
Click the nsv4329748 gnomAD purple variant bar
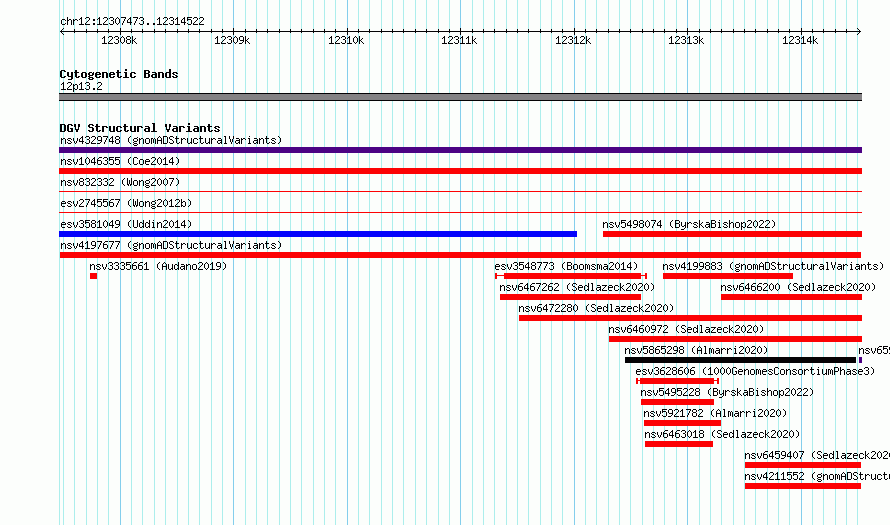coord(460,150)
